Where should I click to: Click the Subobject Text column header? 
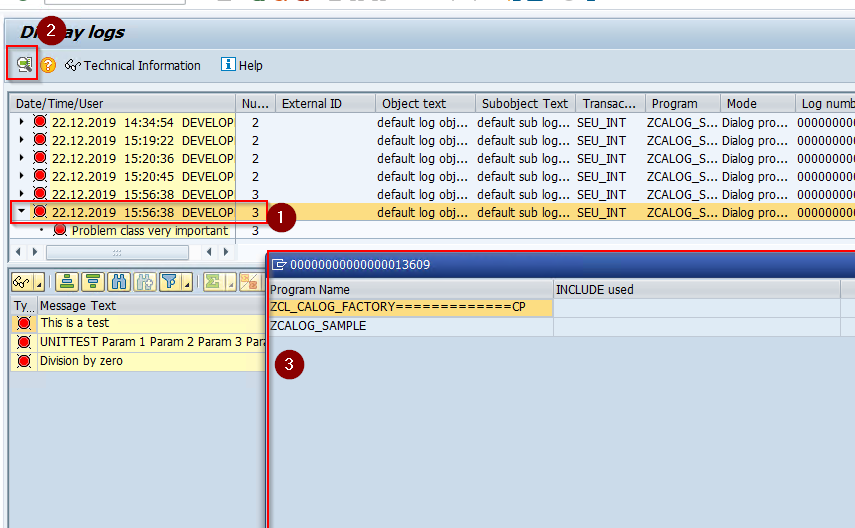coord(526,104)
